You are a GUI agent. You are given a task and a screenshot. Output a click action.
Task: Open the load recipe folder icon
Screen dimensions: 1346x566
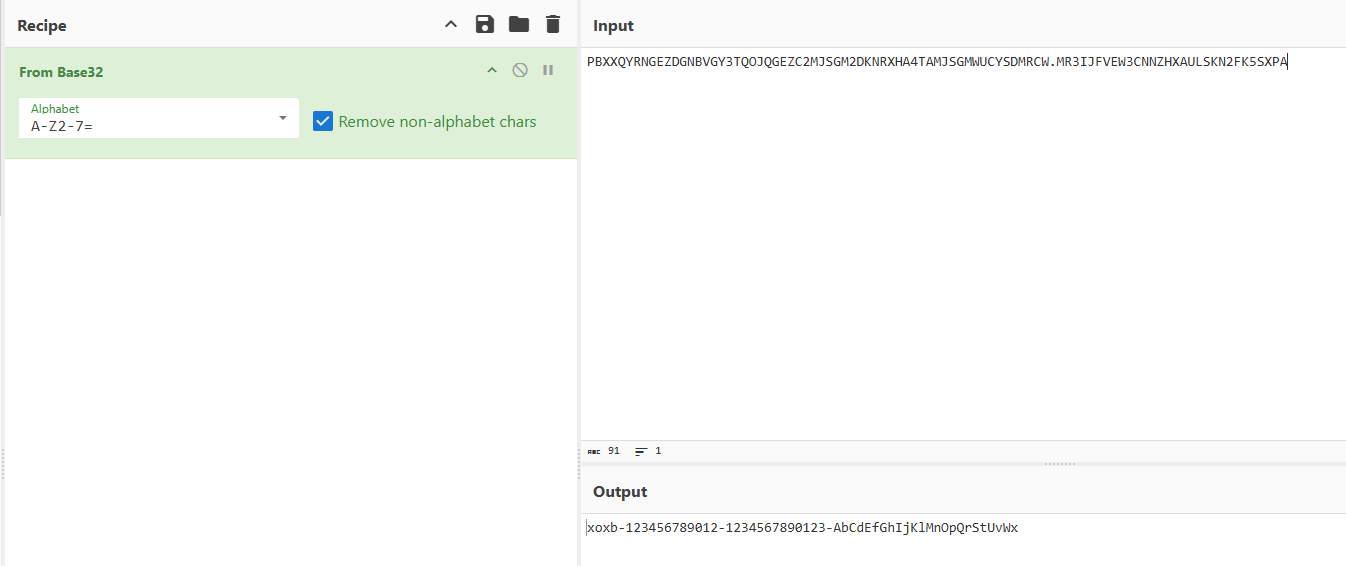point(518,25)
